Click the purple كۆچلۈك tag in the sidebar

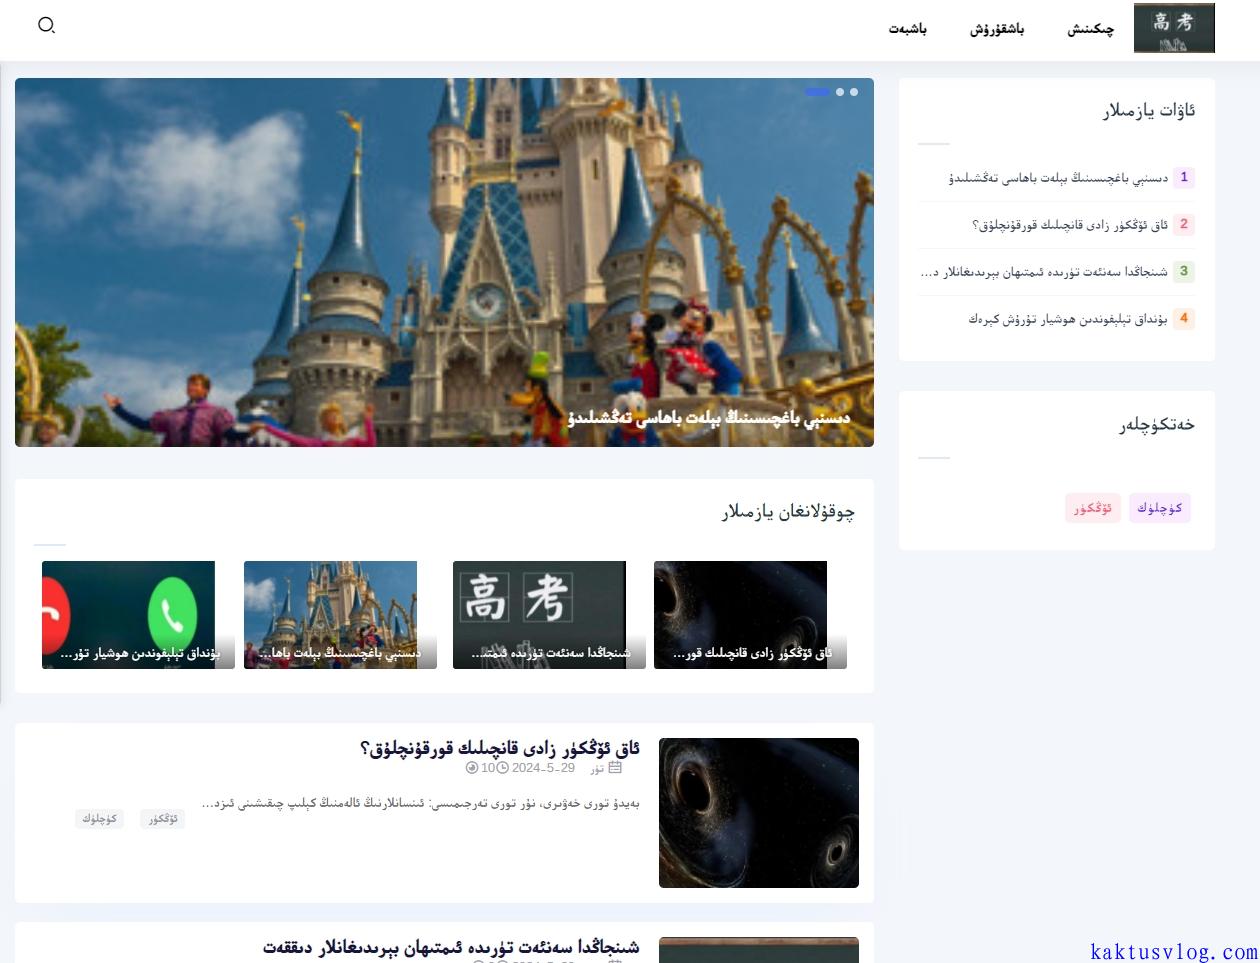[x=1160, y=508]
